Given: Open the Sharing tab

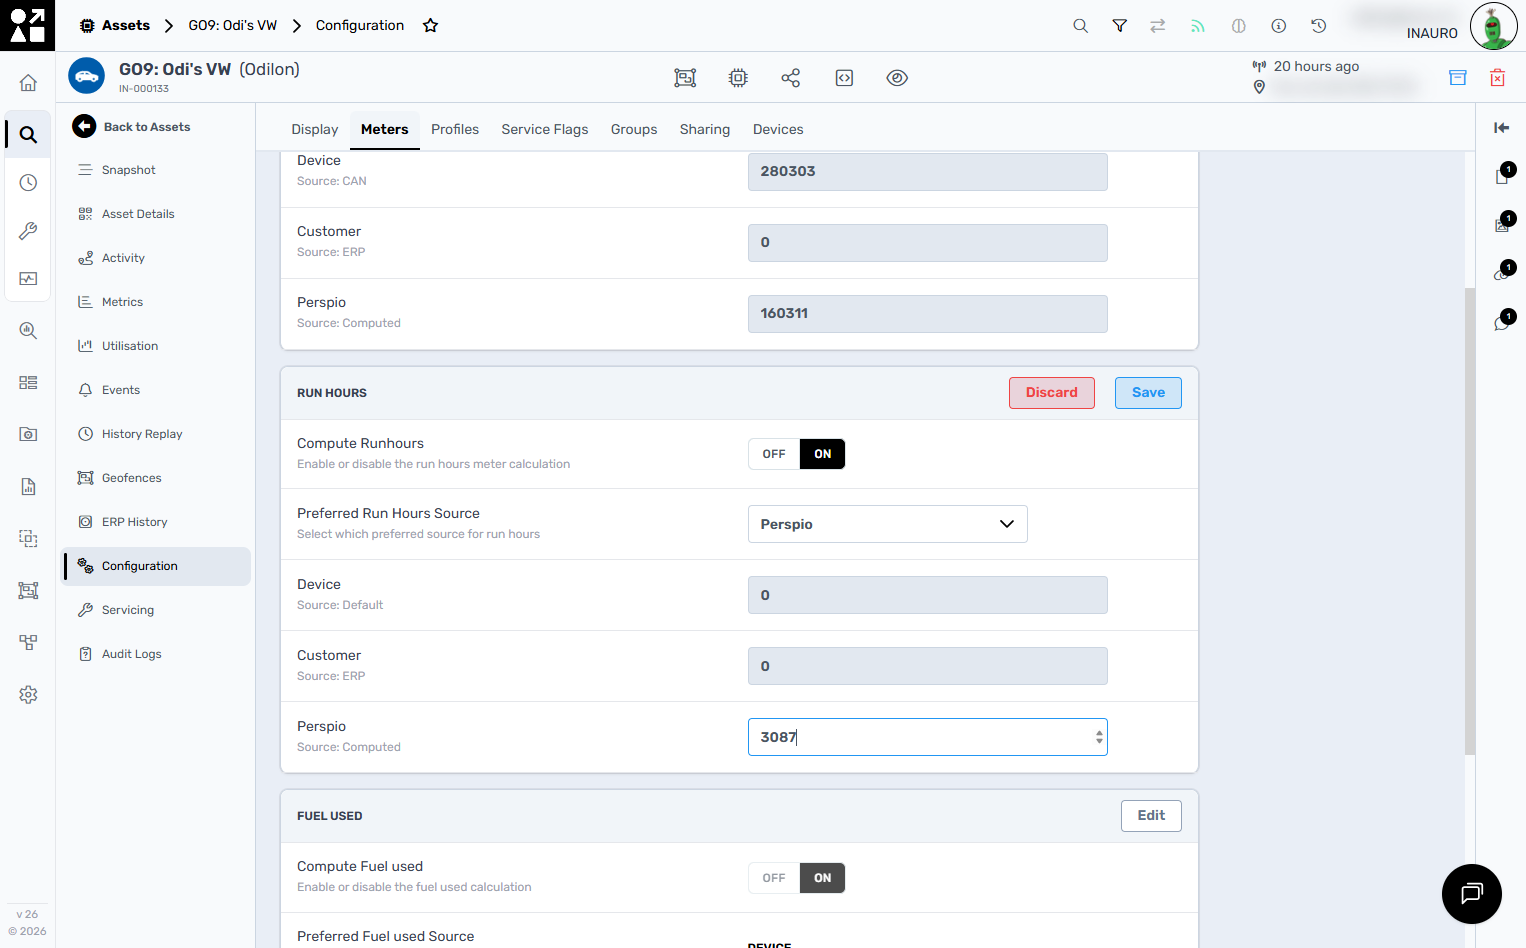Looking at the screenshot, I should point(705,129).
